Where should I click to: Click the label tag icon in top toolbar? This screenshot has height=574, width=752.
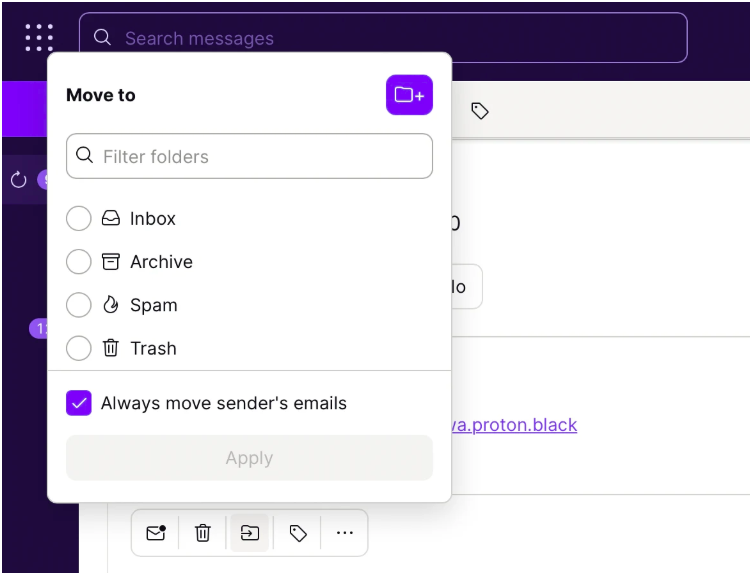tap(480, 111)
